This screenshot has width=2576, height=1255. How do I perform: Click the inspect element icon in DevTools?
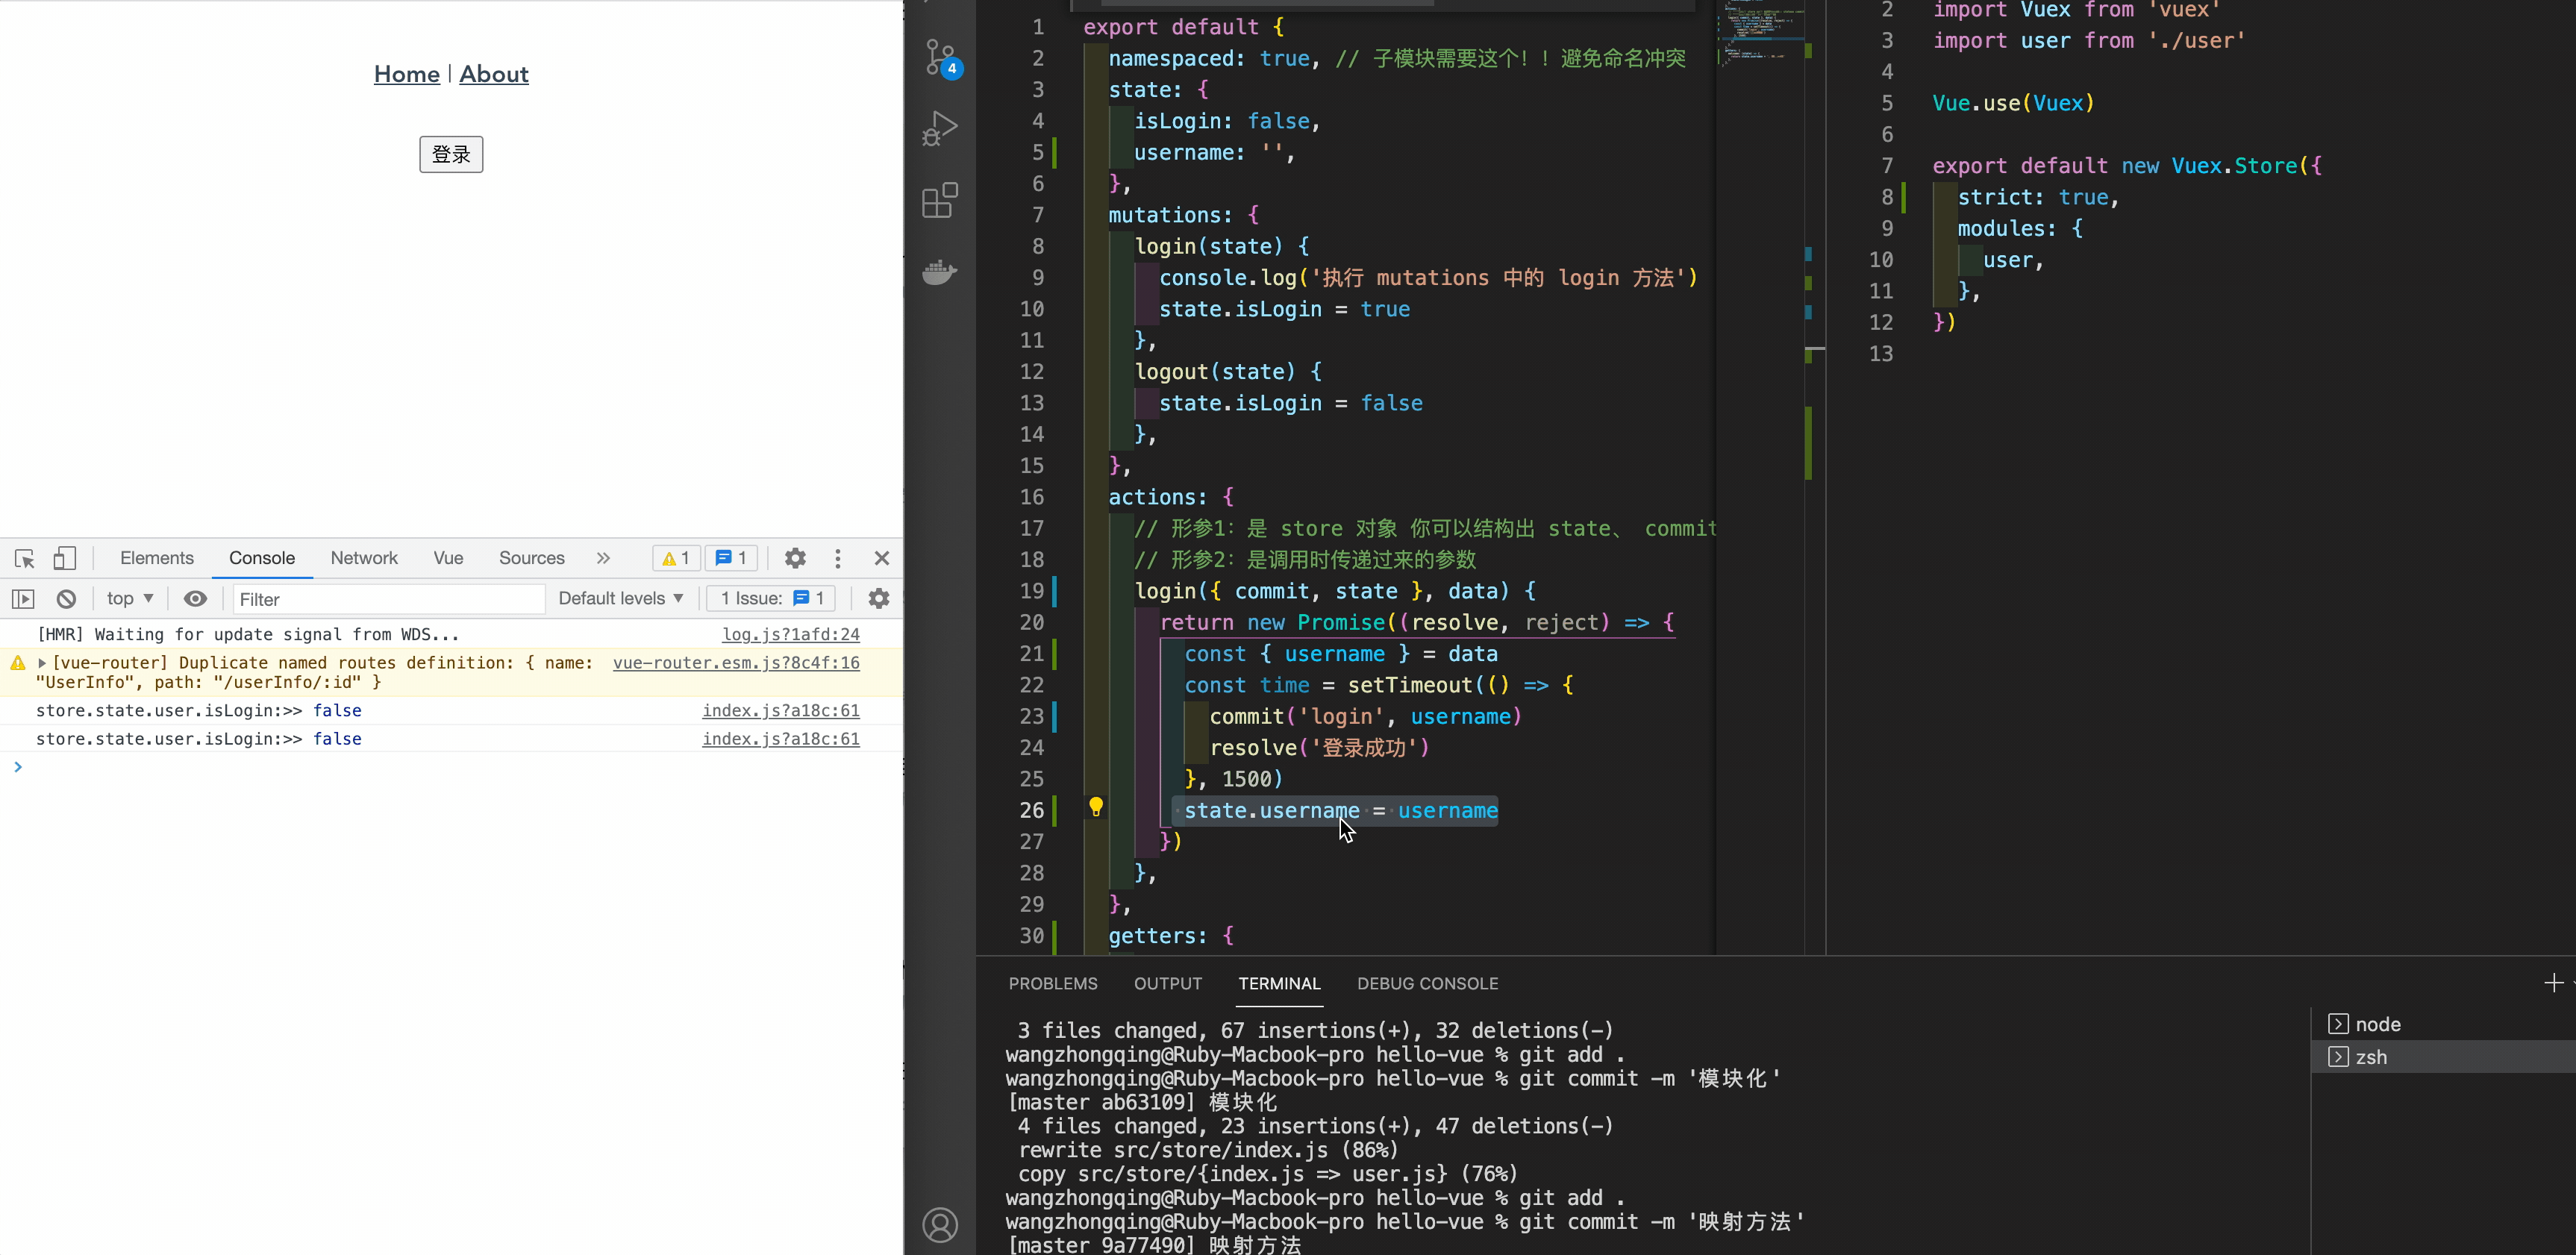tap(23, 557)
